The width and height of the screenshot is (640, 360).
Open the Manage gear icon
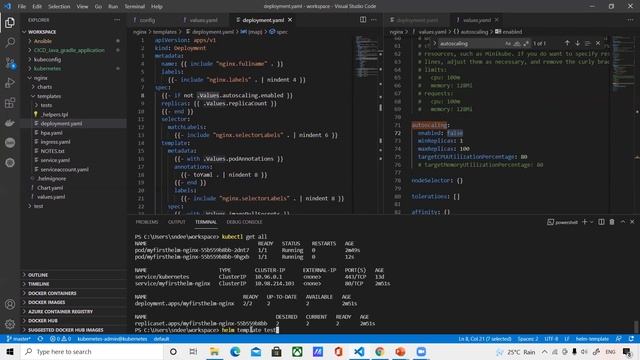click(10, 324)
